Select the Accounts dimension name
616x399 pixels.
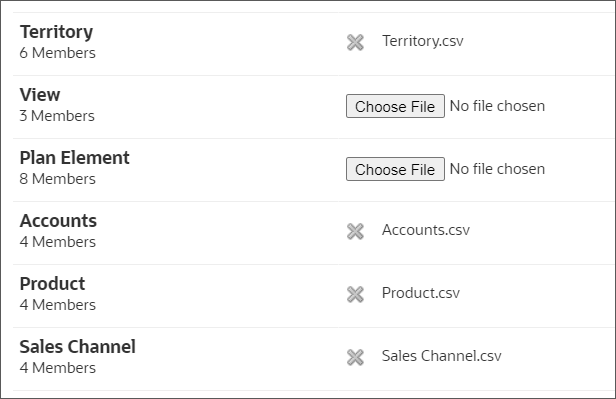click(x=58, y=221)
